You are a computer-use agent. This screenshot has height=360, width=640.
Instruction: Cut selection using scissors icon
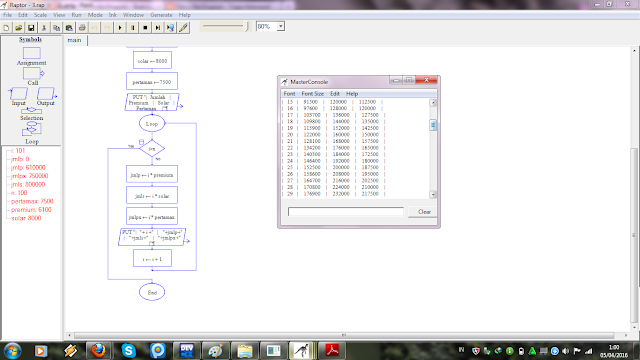[x=44, y=28]
